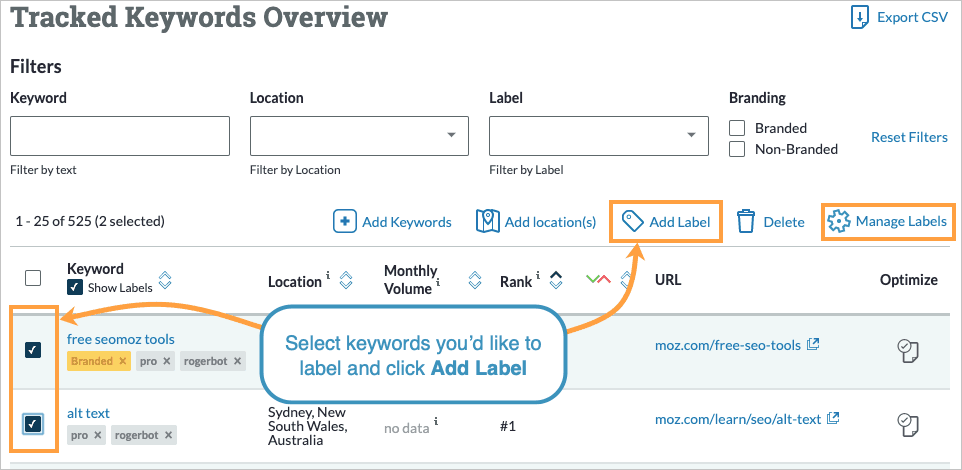Click Optimize icon for free seomoz tools
Screen dimensions: 962x470
click(x=907, y=350)
